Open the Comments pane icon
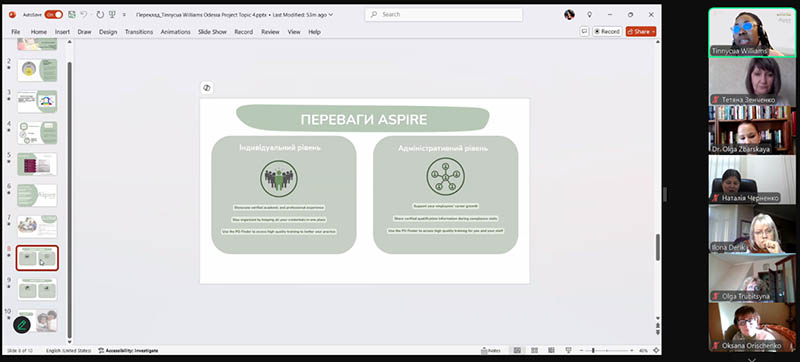The image size is (800, 362). tap(584, 32)
